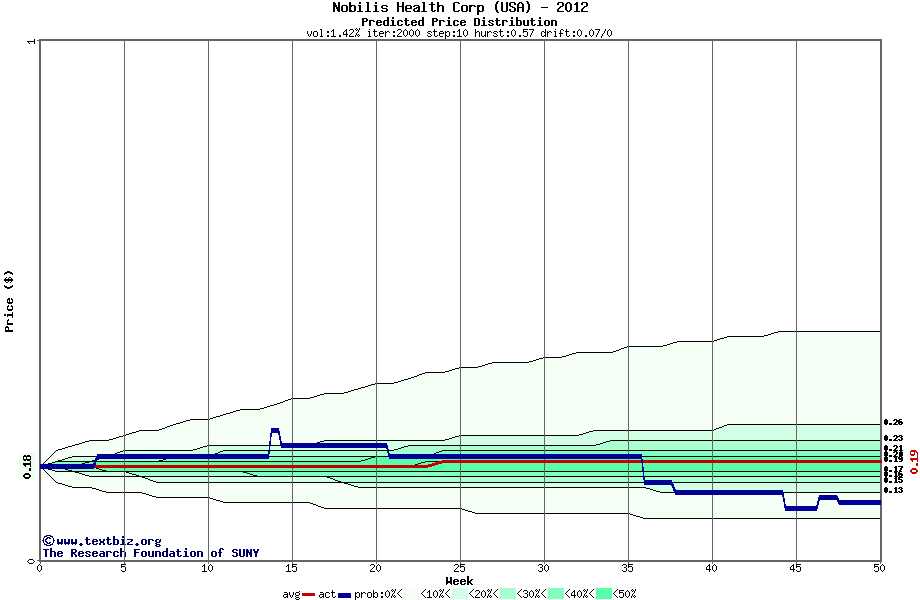Click the x-axis tick label 20
This screenshot has width=920, height=600.
[x=376, y=568]
